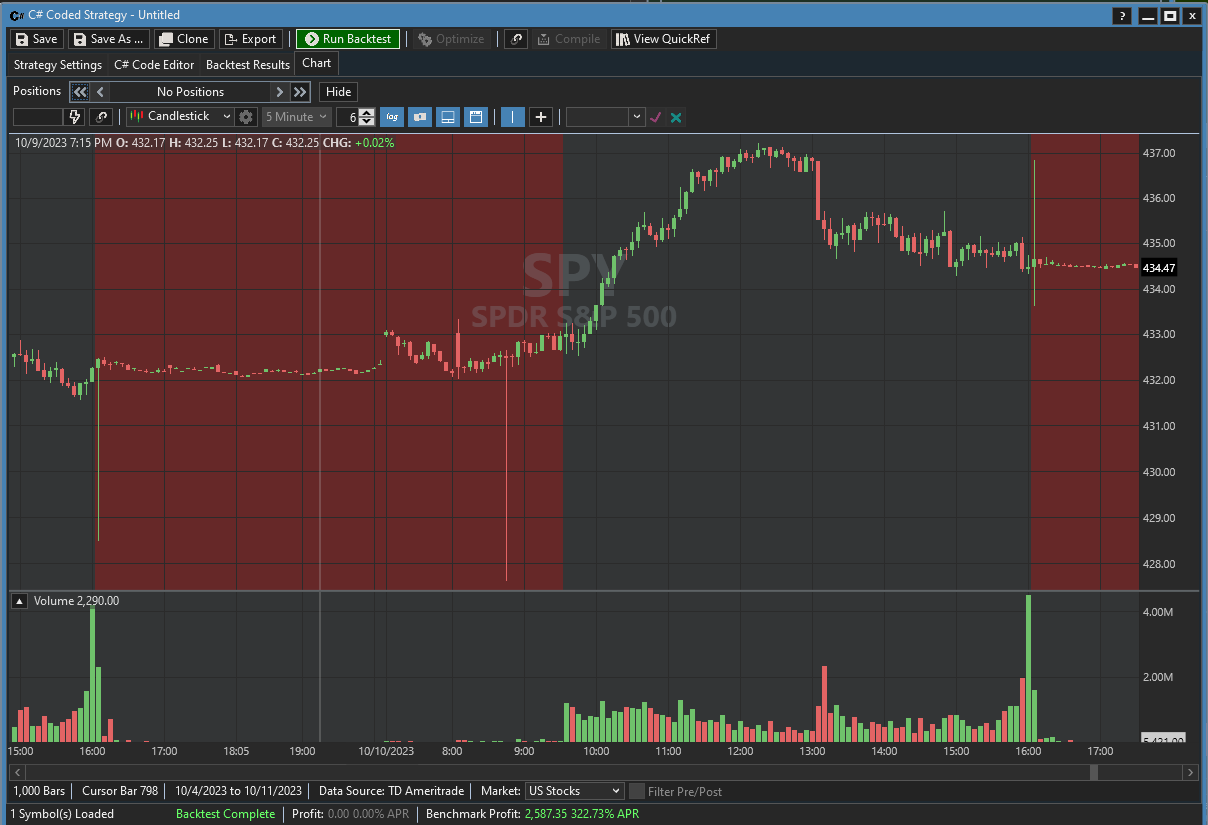Open View QuickRef
The width and height of the screenshot is (1208, 825).
(x=664, y=39)
